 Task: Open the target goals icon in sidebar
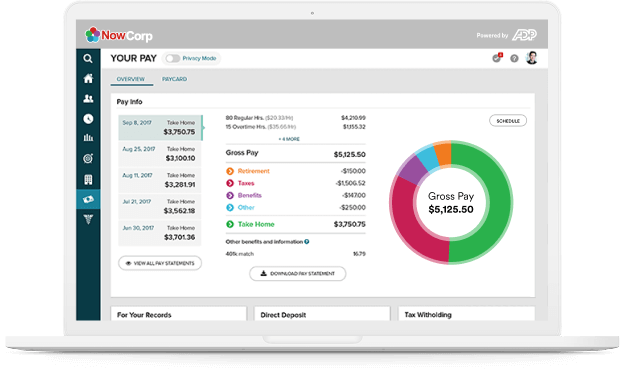coord(88,159)
